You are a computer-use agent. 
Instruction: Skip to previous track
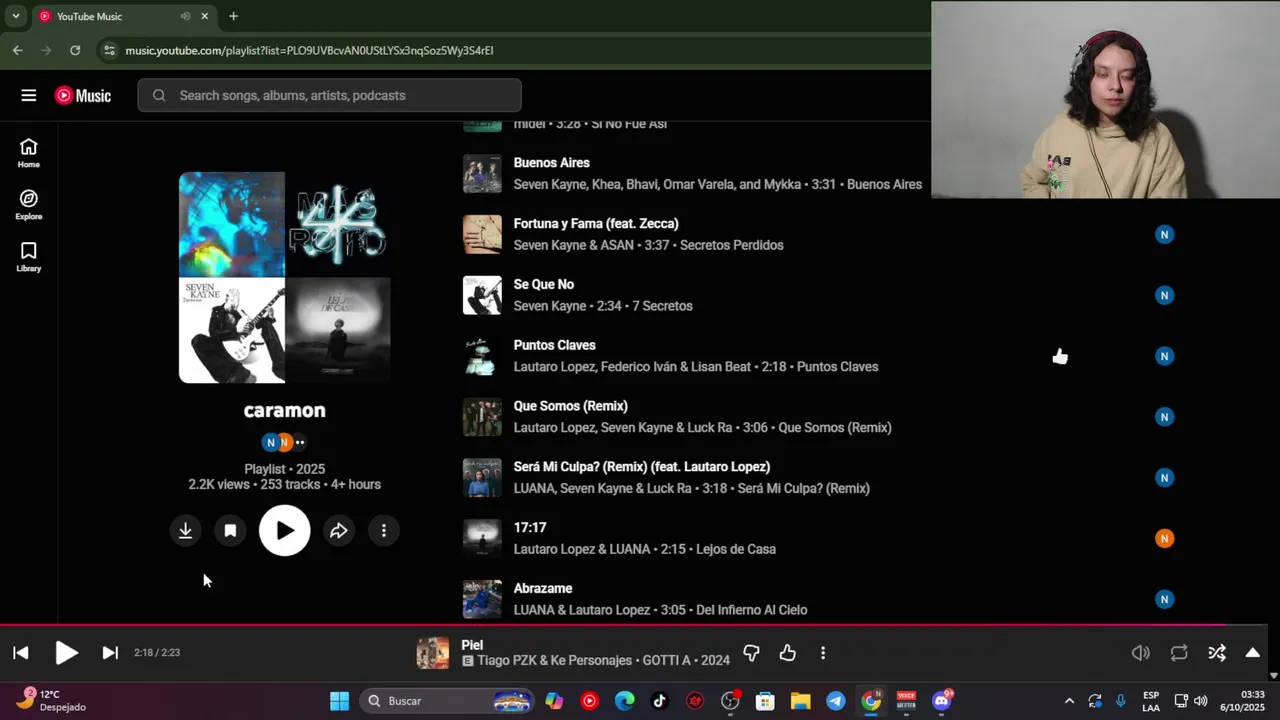coord(20,653)
